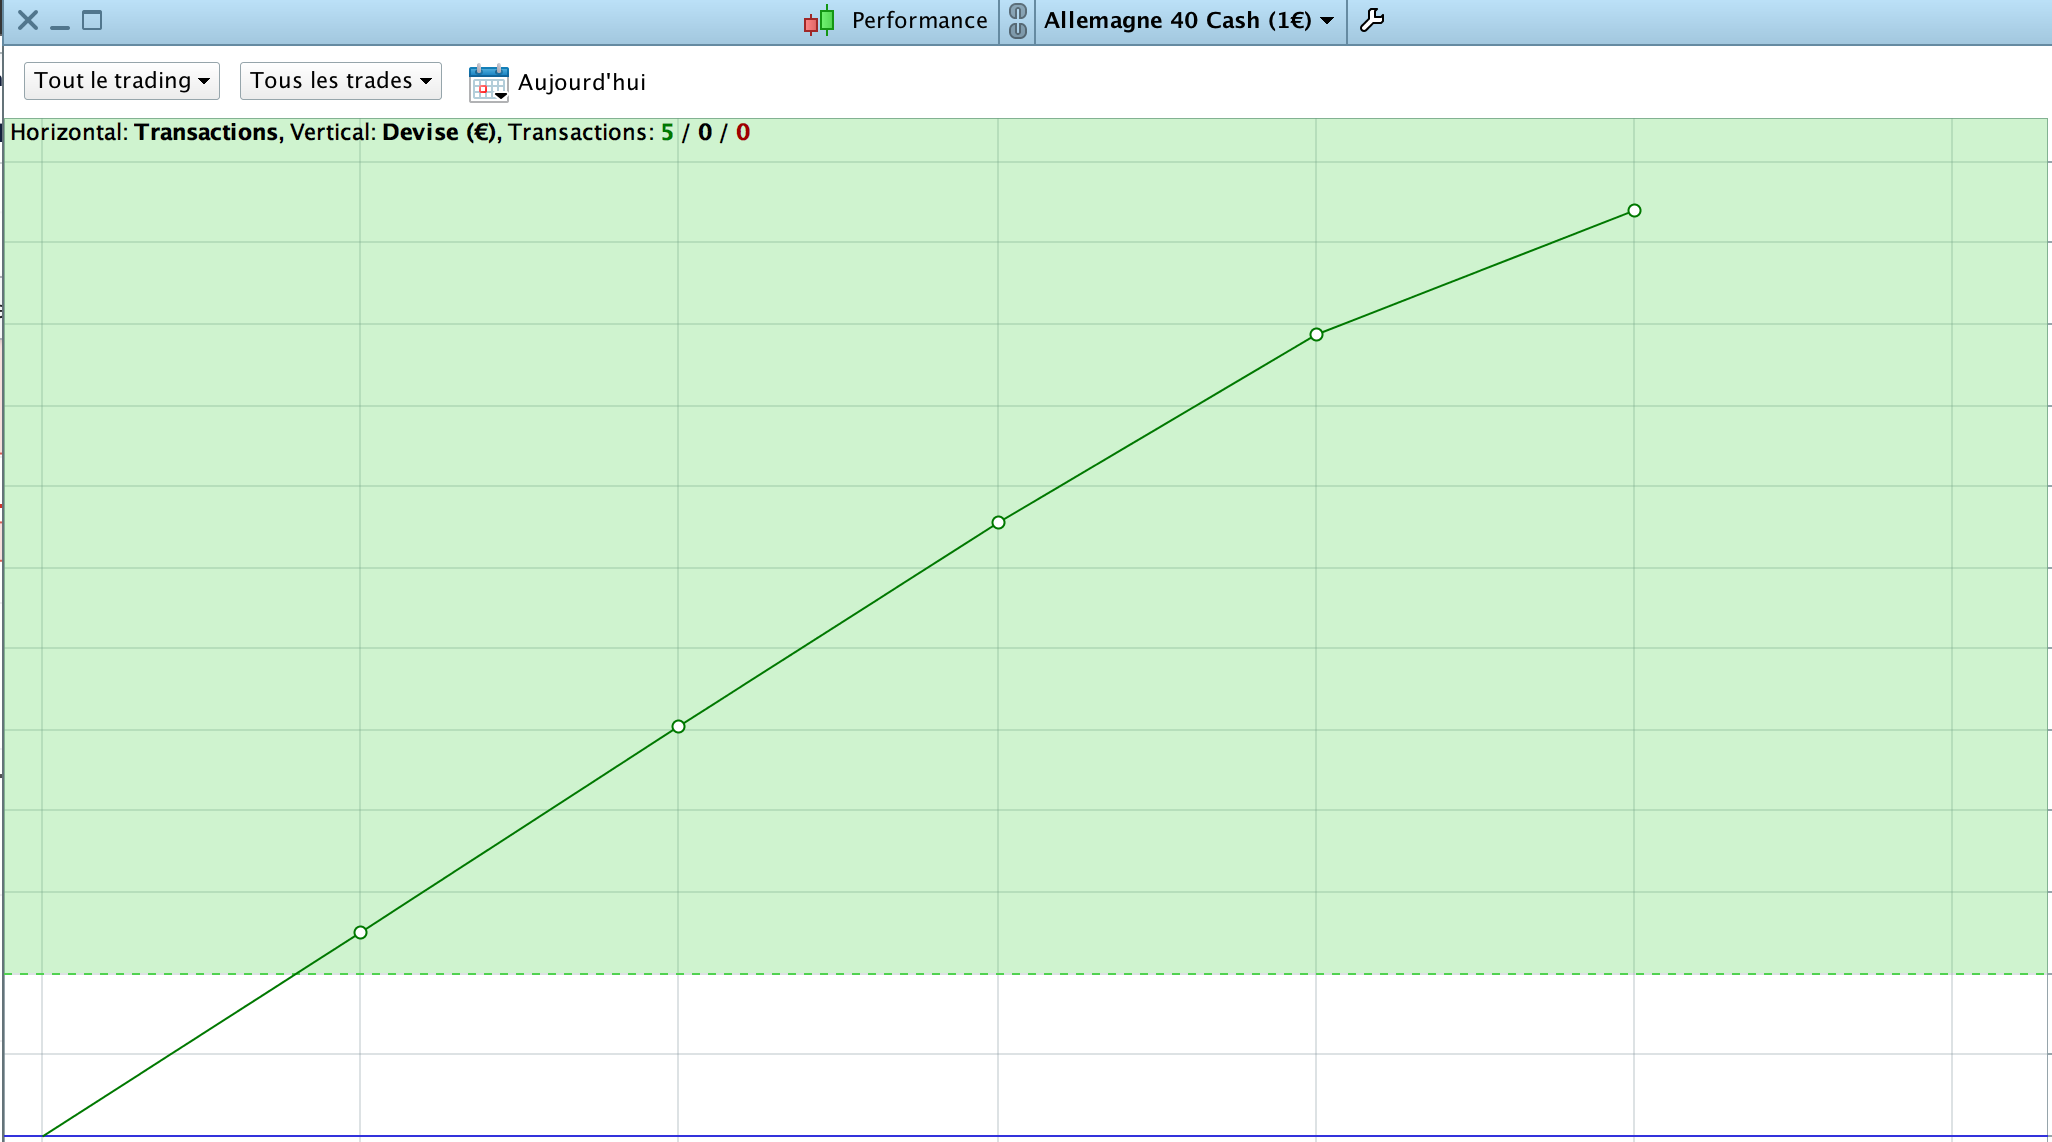The height and width of the screenshot is (1142, 2052).
Task: Open the calendar date picker icon
Action: pyautogui.click(x=488, y=82)
